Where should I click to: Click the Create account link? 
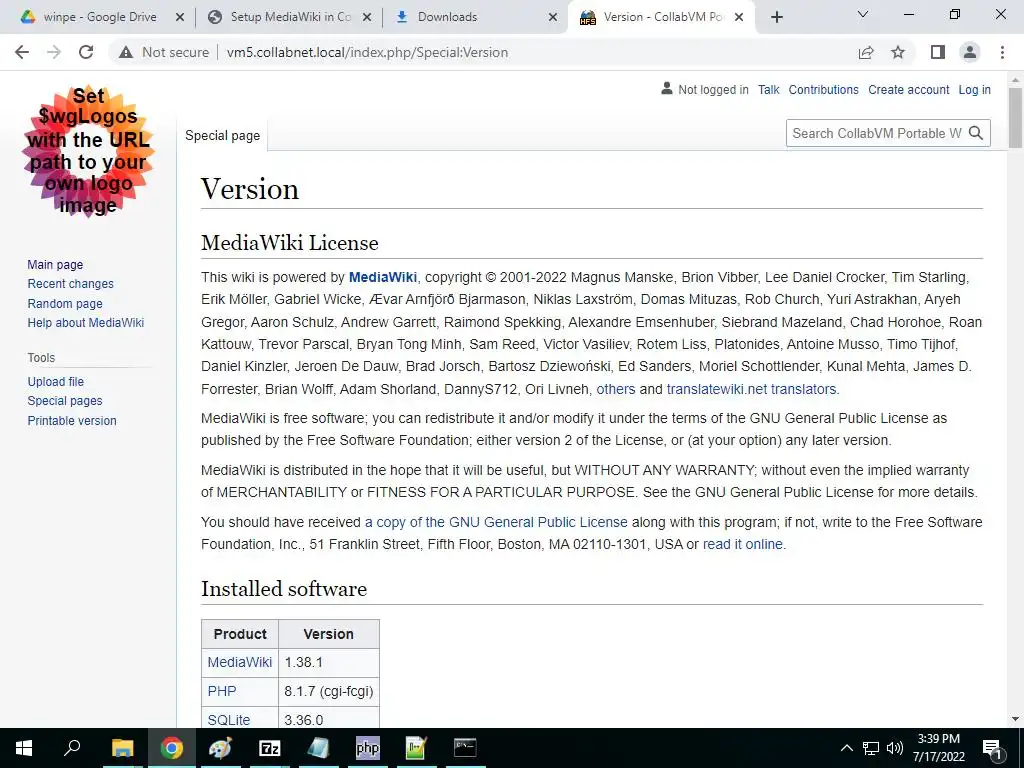[x=908, y=90]
